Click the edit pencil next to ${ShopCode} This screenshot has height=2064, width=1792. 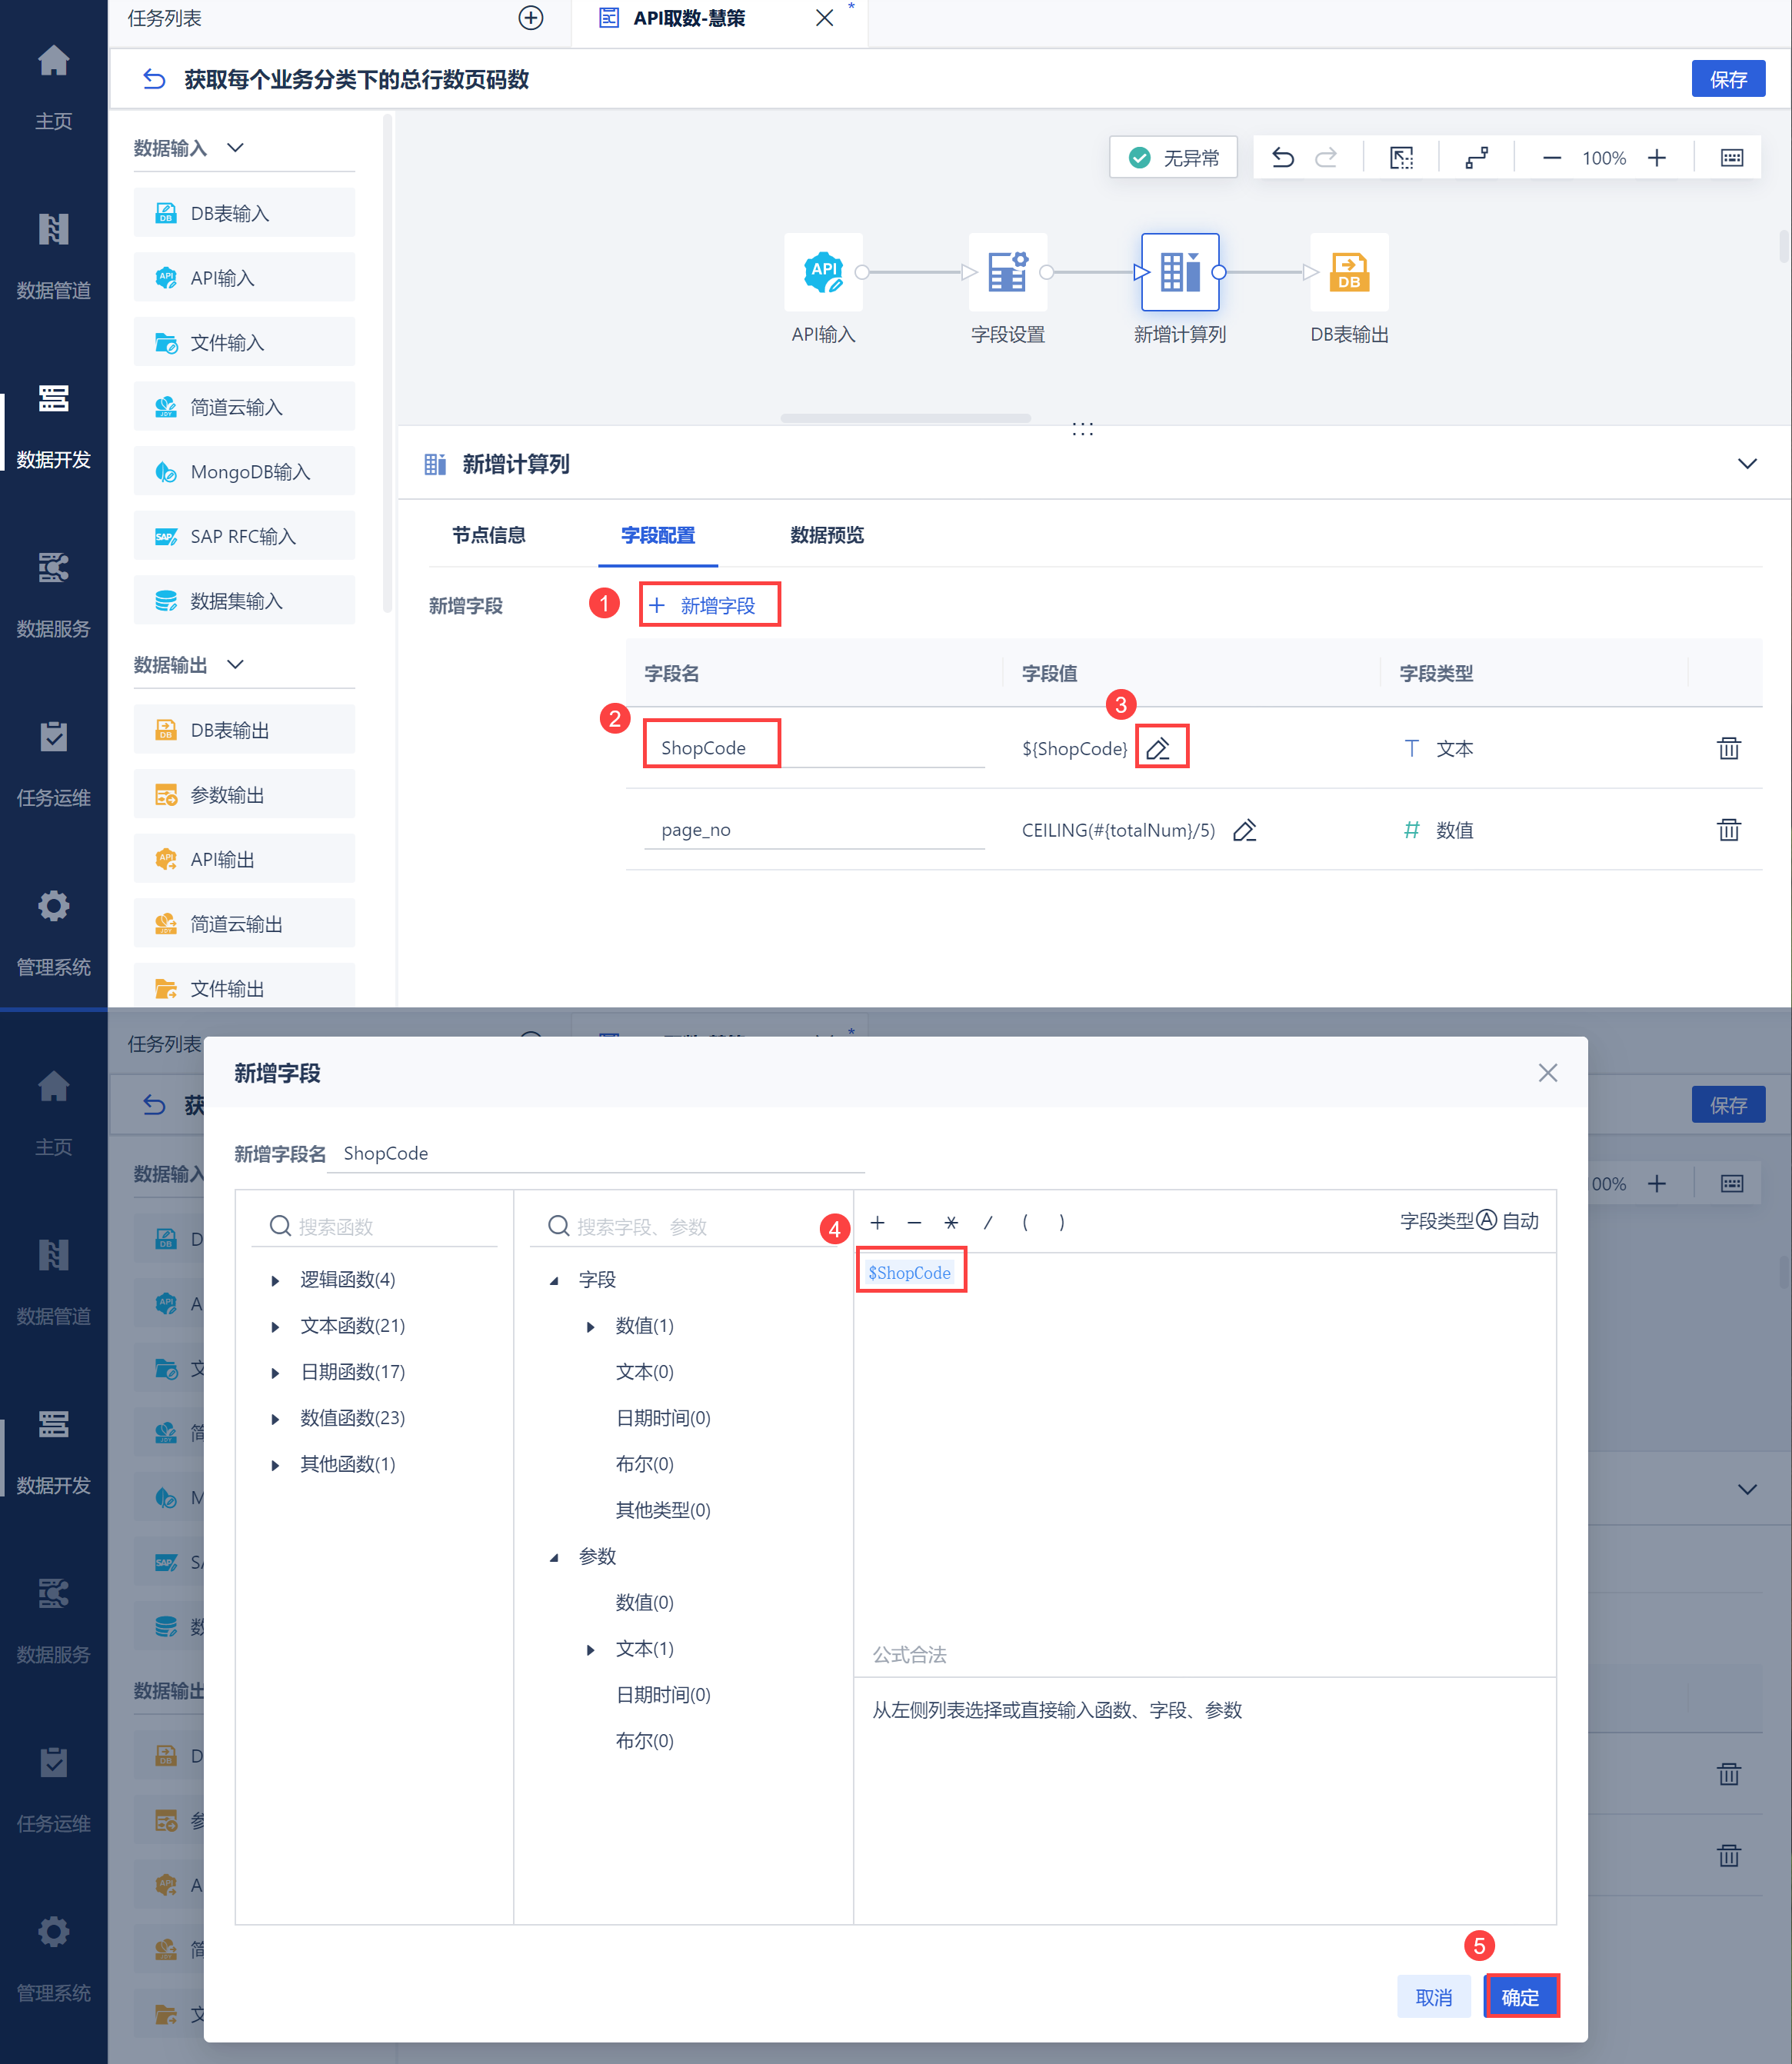(1159, 748)
